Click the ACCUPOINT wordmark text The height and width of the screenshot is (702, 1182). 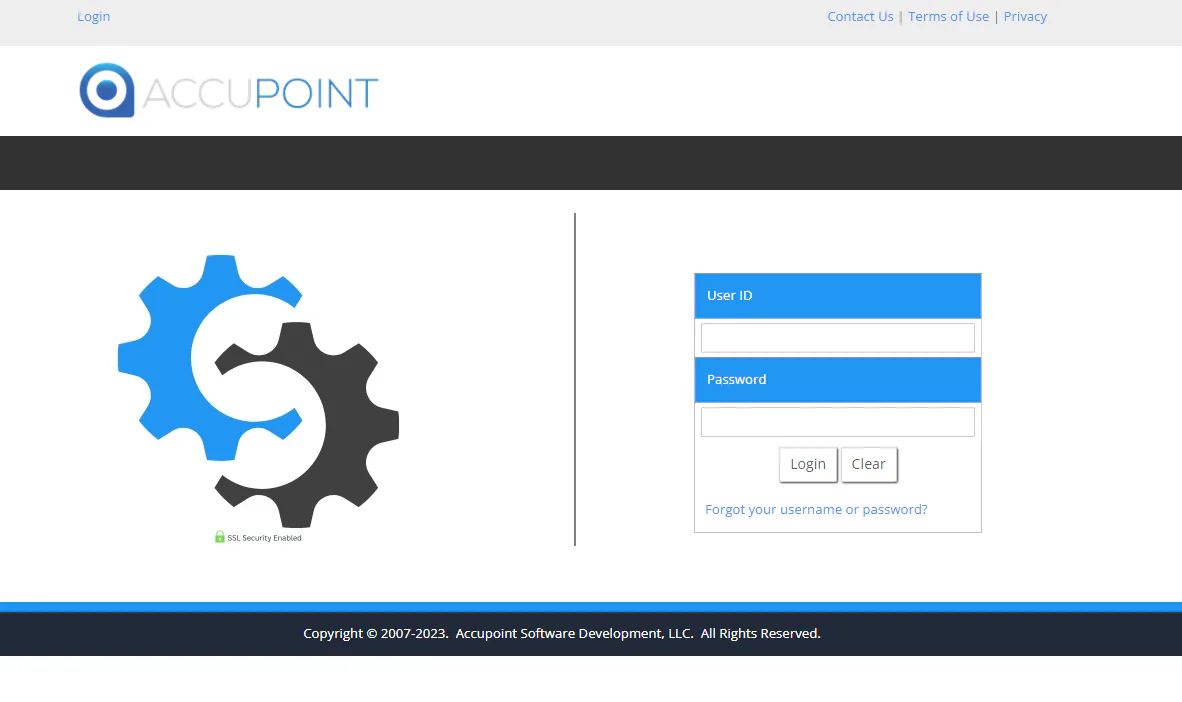[x=262, y=90]
